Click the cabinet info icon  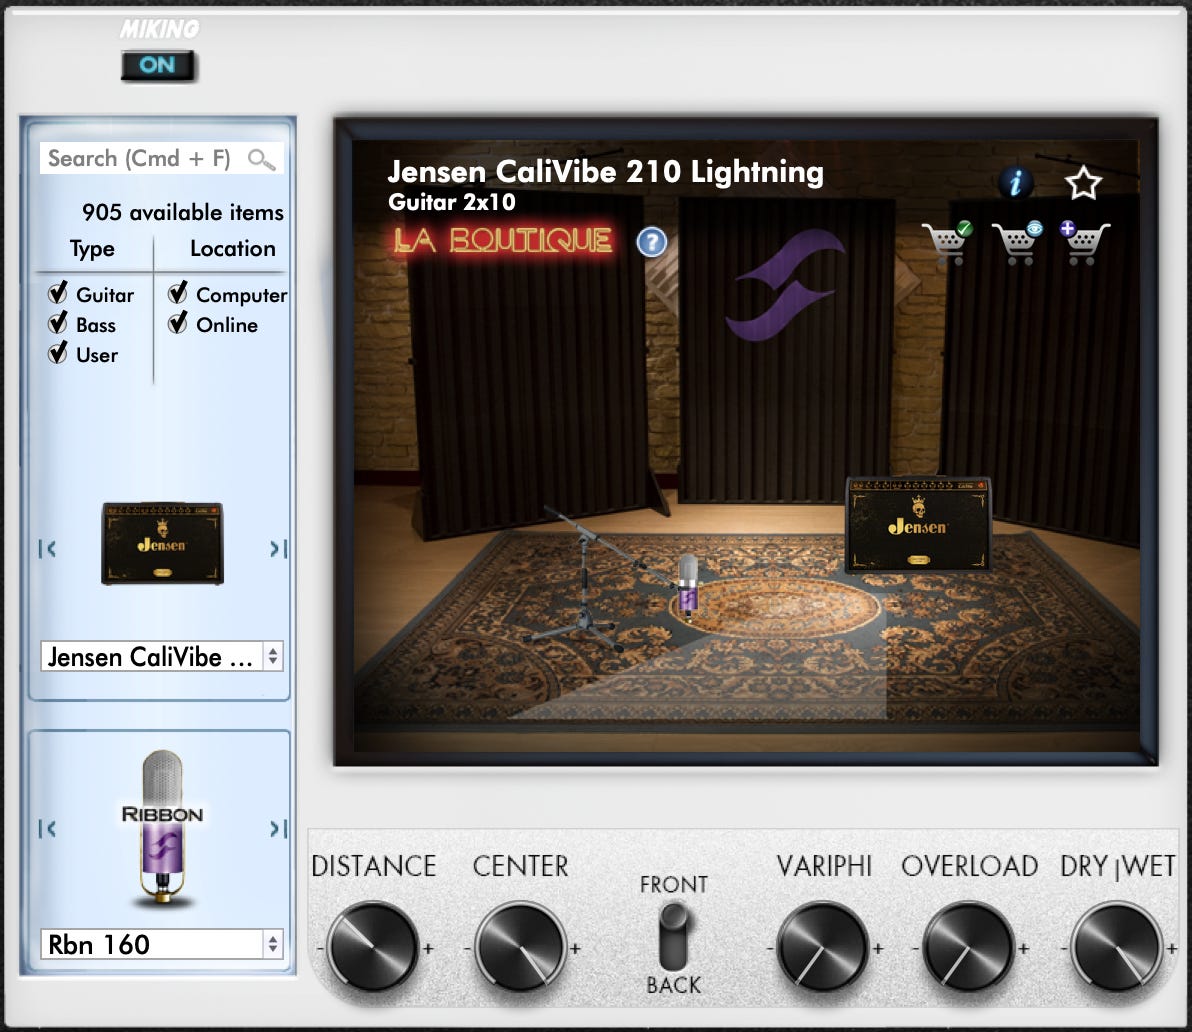point(1016,182)
